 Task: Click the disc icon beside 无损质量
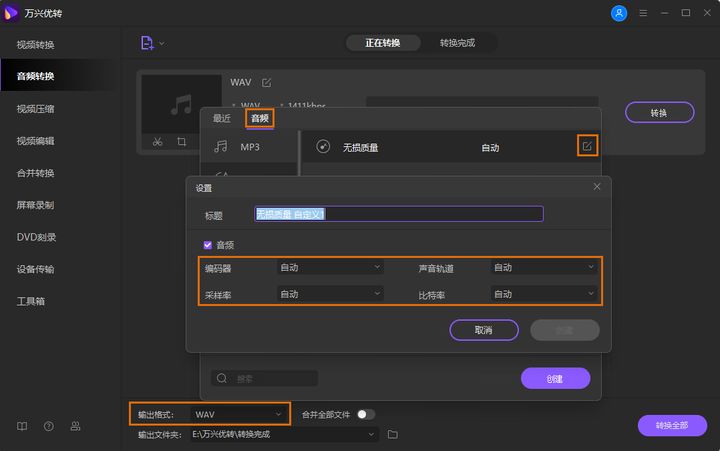click(x=323, y=147)
